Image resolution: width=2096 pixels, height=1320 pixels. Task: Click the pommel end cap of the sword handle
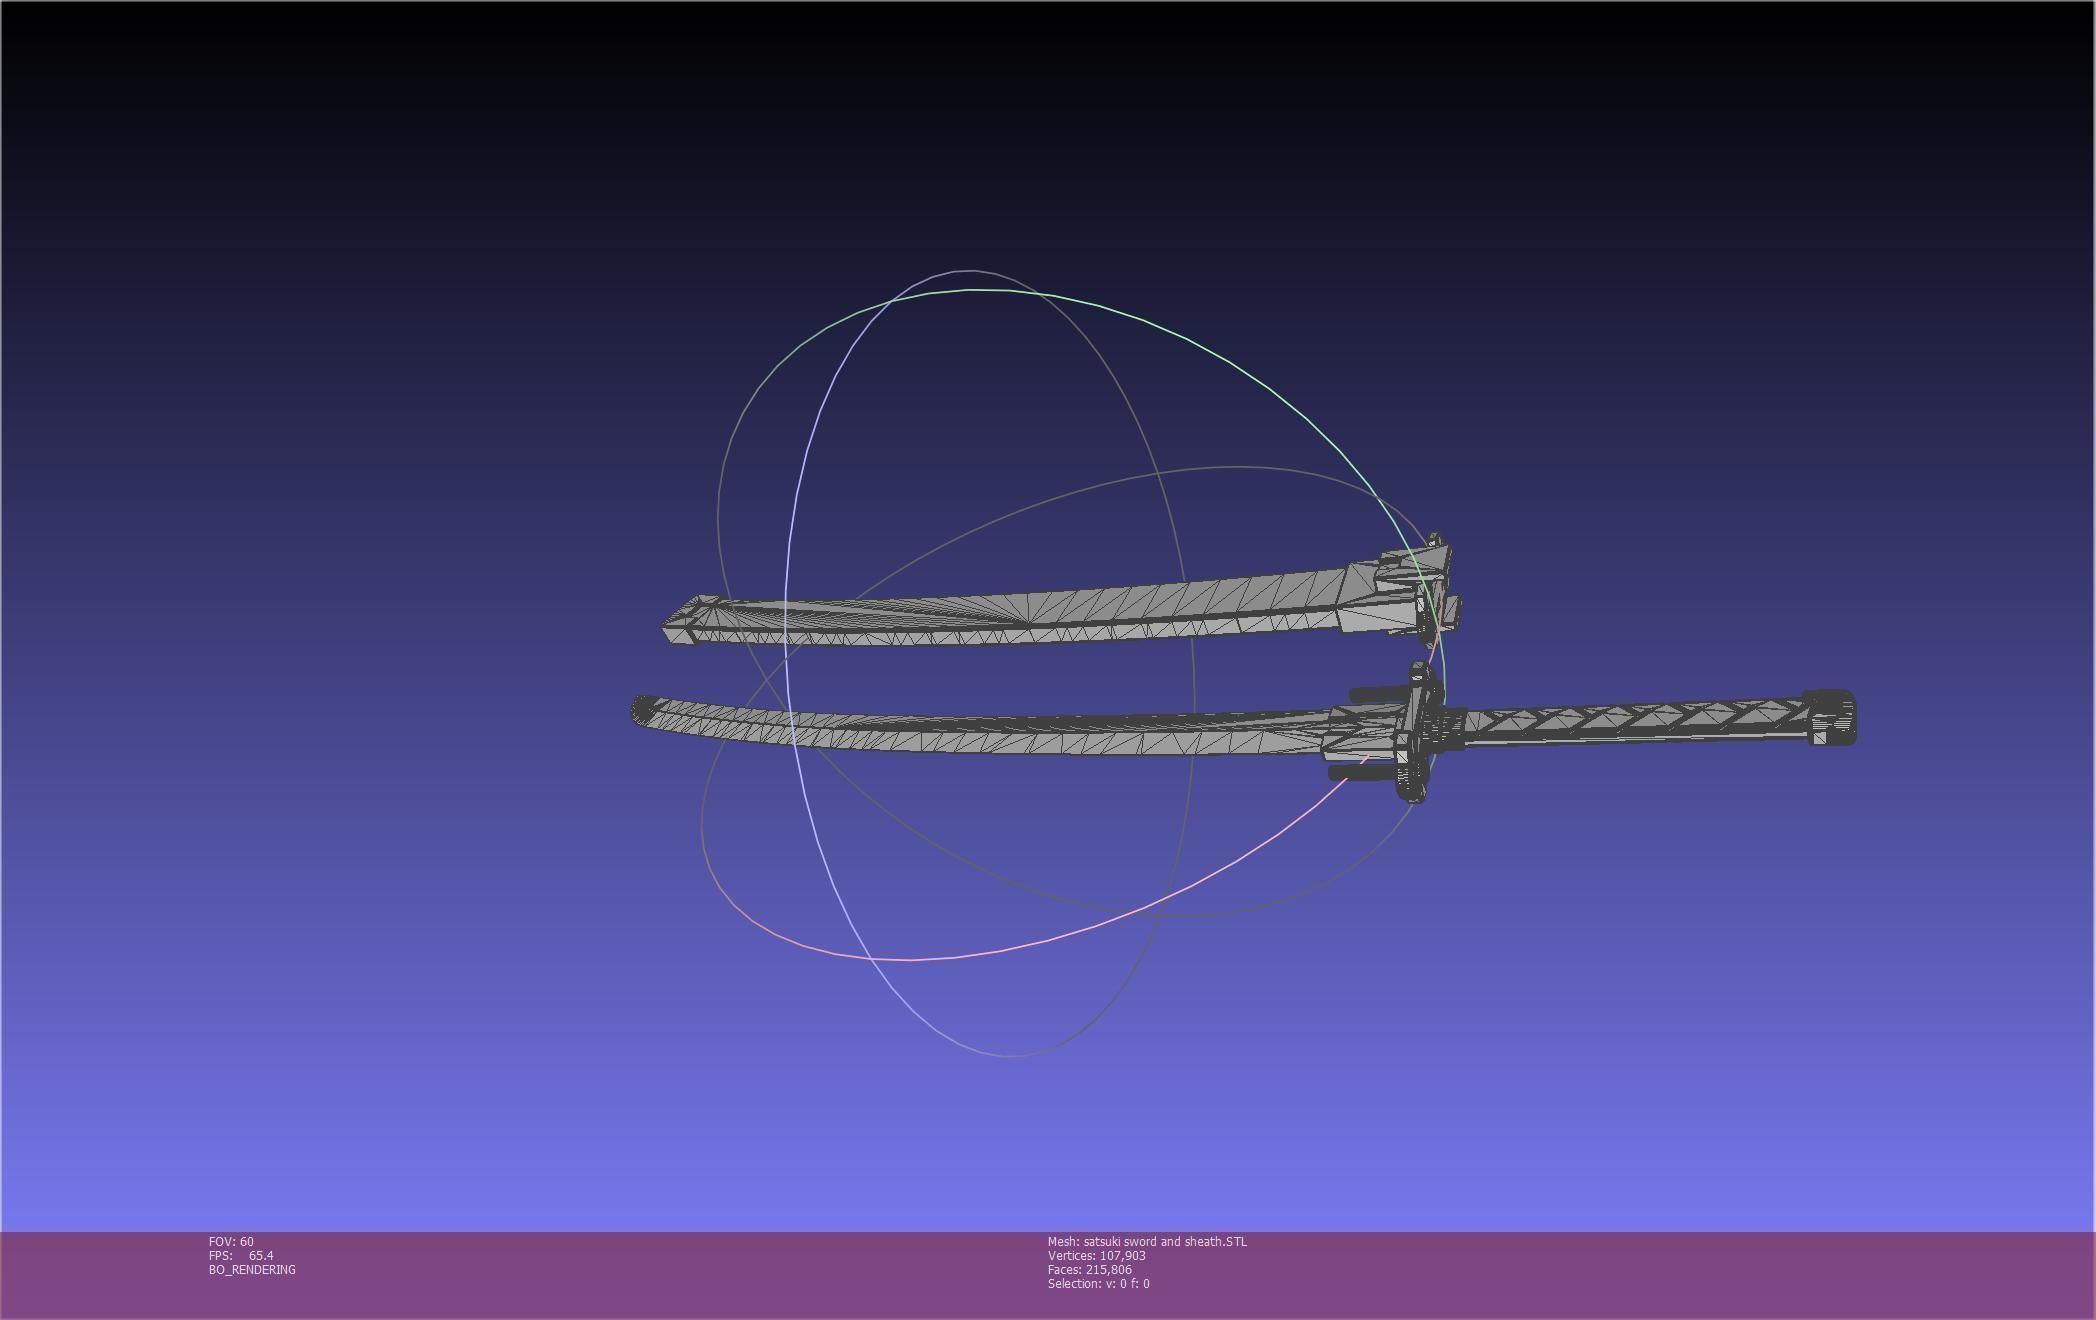1832,717
